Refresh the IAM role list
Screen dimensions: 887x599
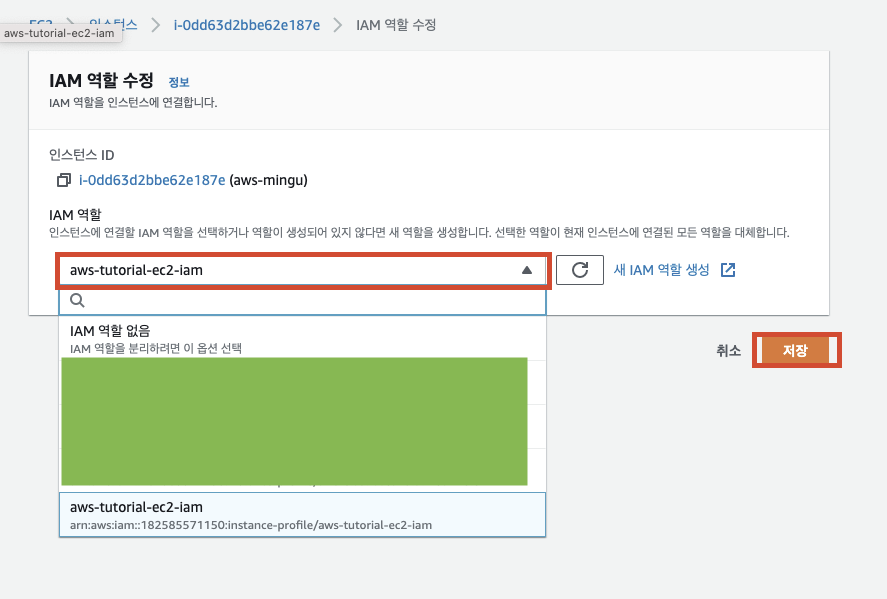point(580,270)
